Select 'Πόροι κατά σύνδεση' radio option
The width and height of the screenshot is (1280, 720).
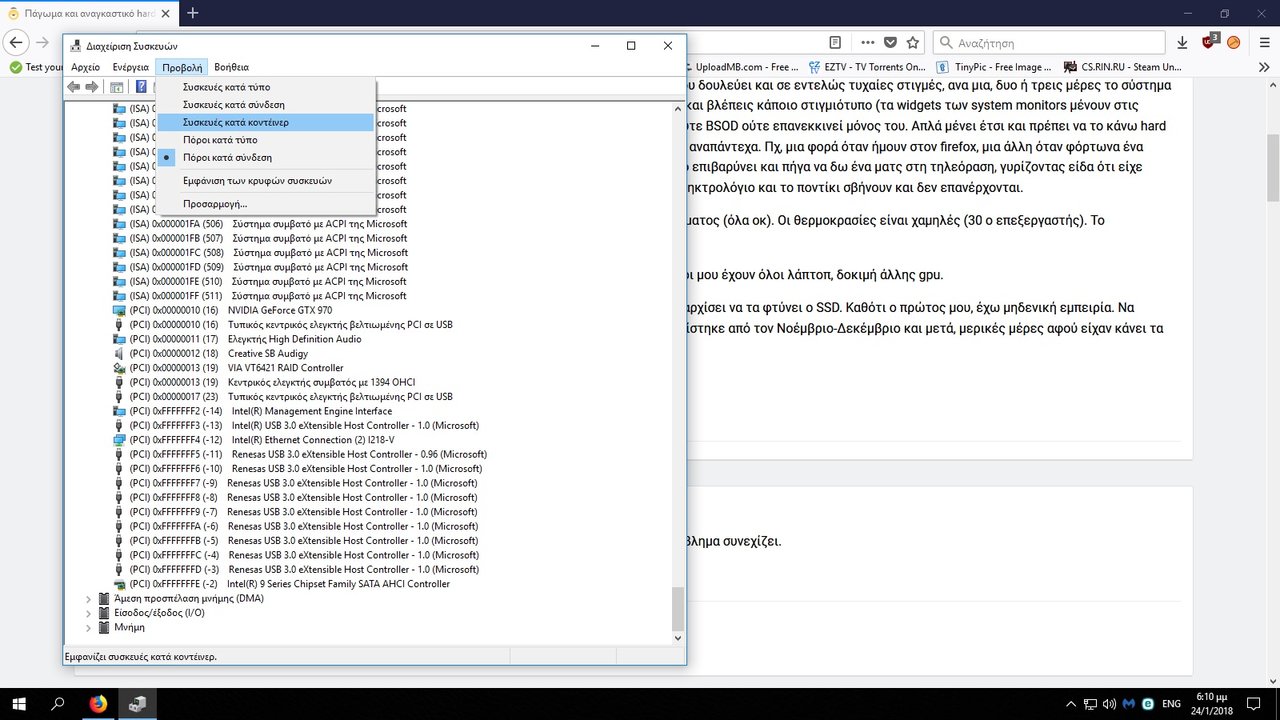[x=227, y=158]
